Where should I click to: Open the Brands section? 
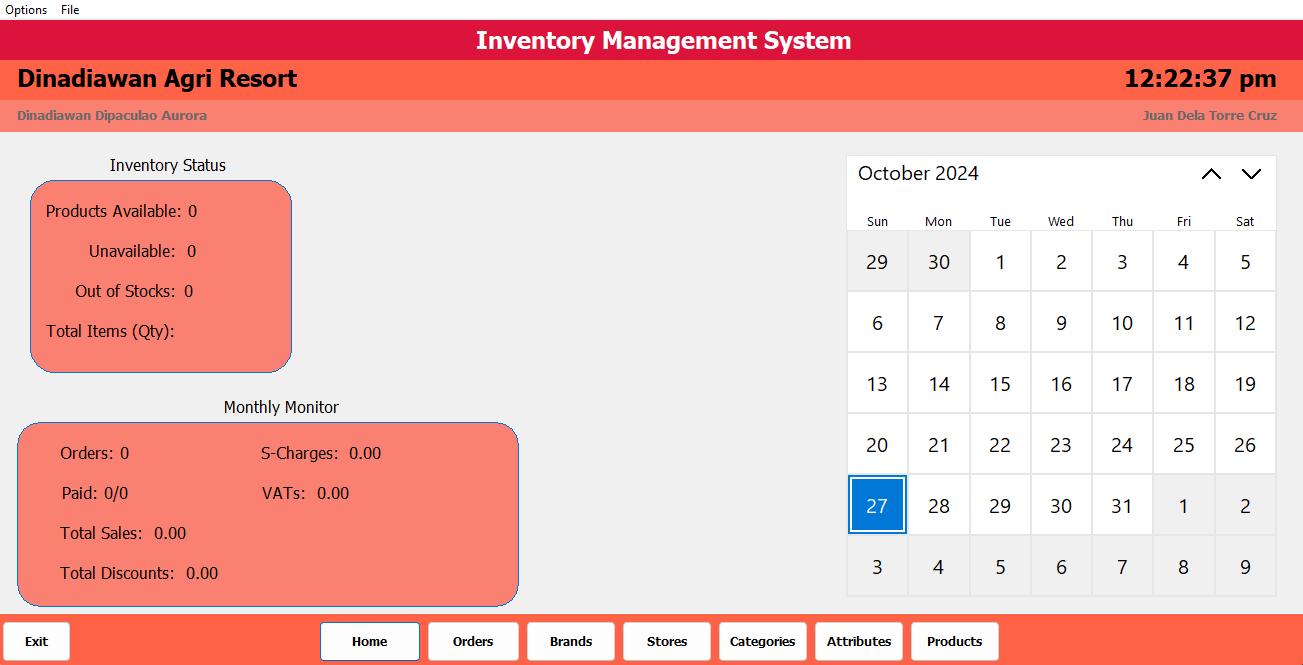[570, 641]
